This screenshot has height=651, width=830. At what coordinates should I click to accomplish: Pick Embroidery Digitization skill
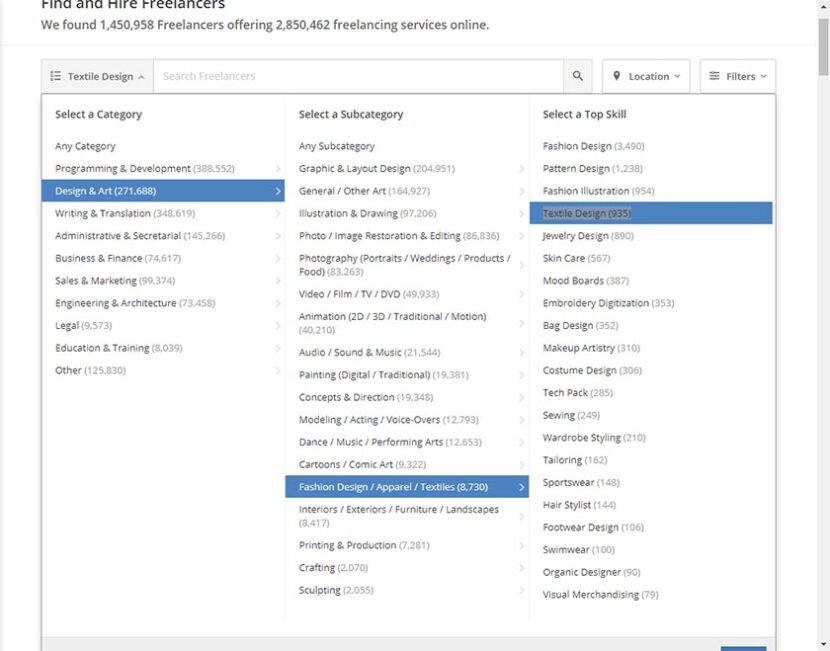pos(608,303)
